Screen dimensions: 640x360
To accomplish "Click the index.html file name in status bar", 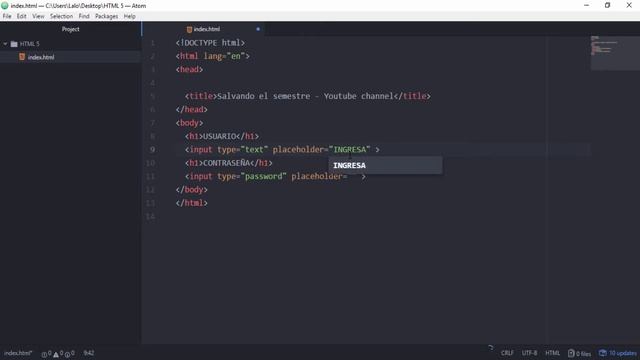I will click(18, 353).
